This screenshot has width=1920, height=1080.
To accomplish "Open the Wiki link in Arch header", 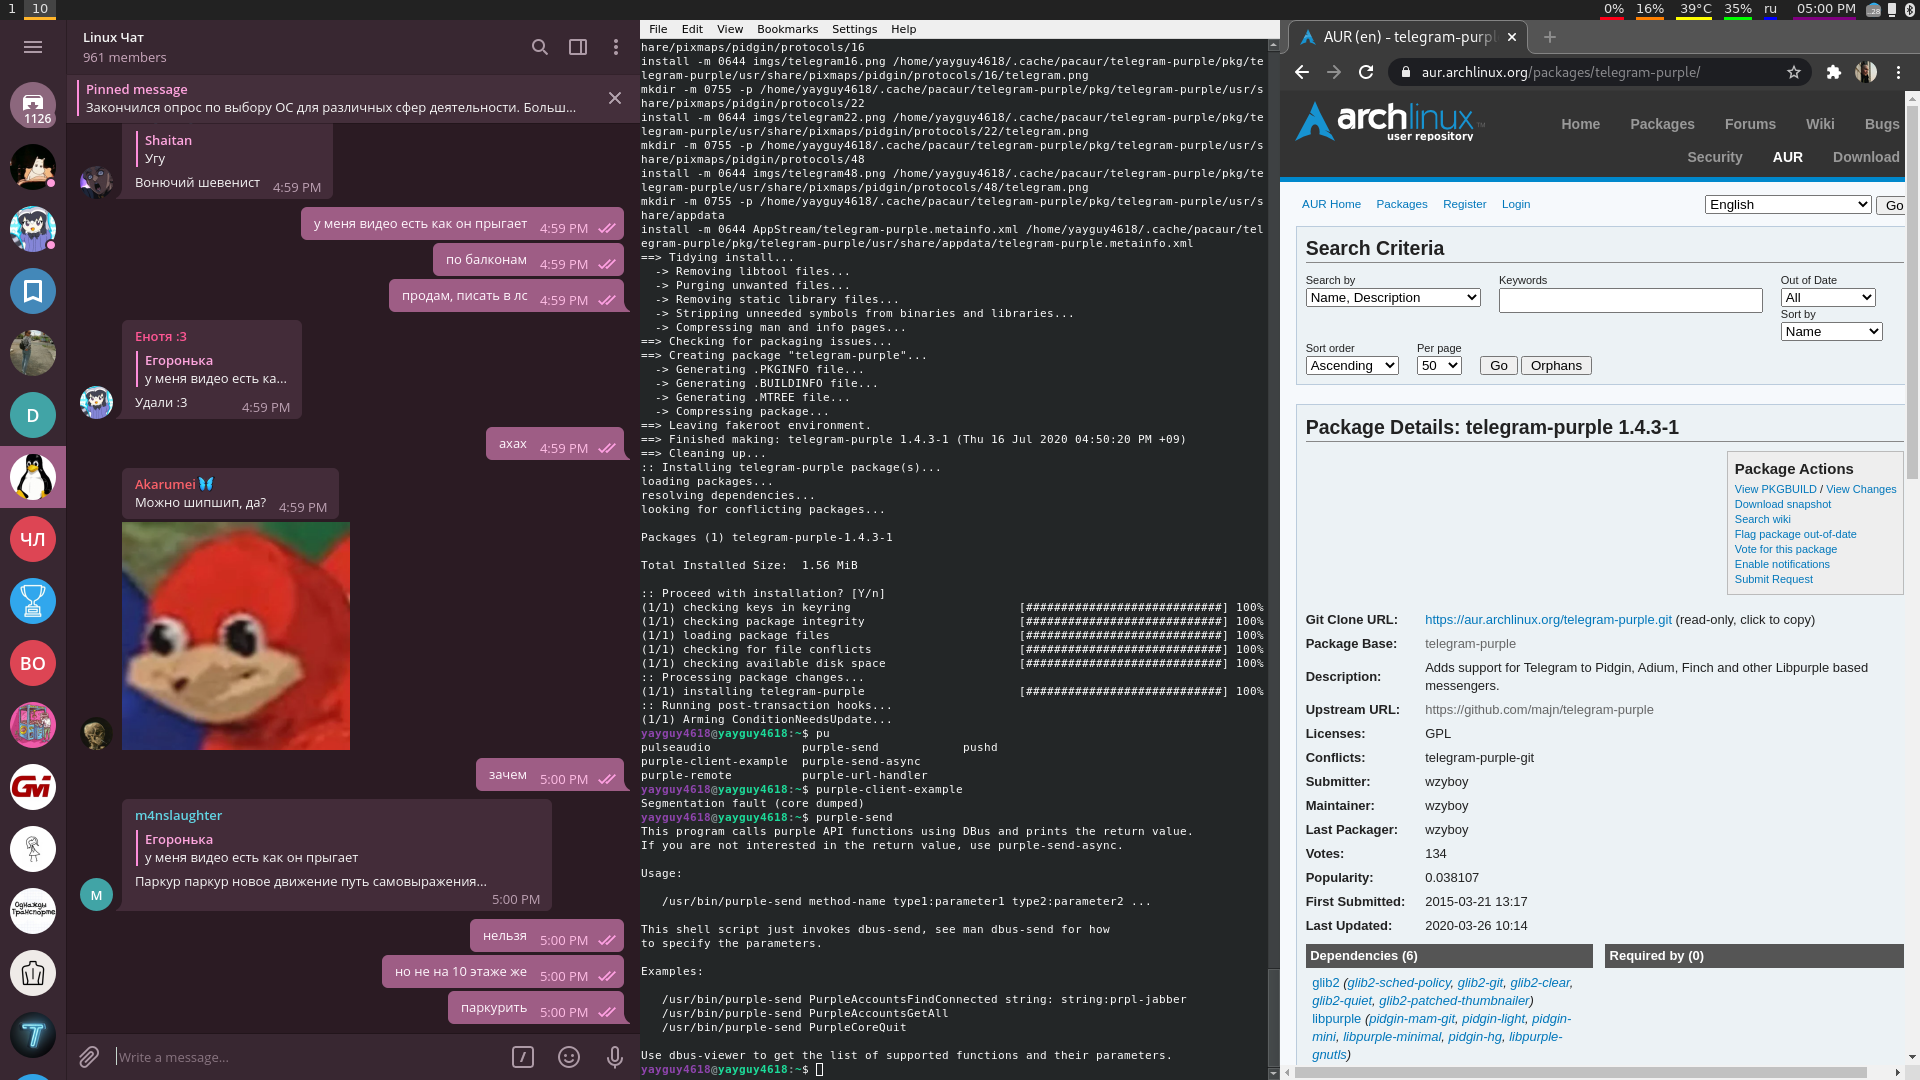I will pos(1820,124).
